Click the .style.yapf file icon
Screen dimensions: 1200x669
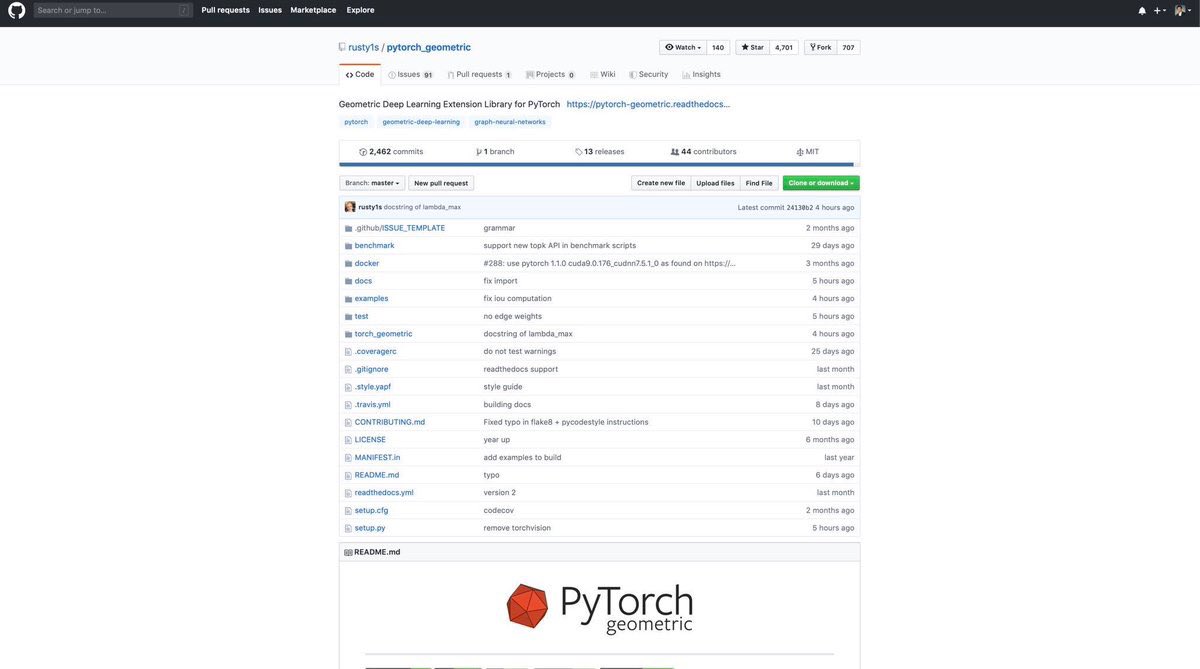click(x=348, y=387)
